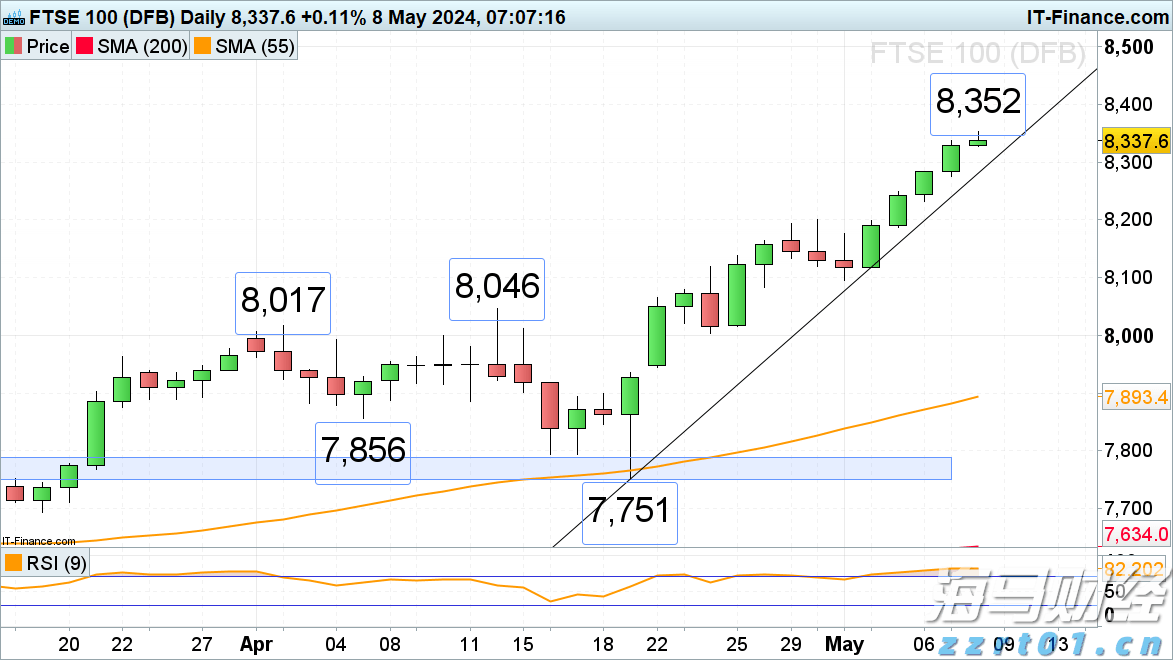Image resolution: width=1173 pixels, height=660 pixels.
Task: Click the DEMO icon beside the chart title
Action: point(13,16)
